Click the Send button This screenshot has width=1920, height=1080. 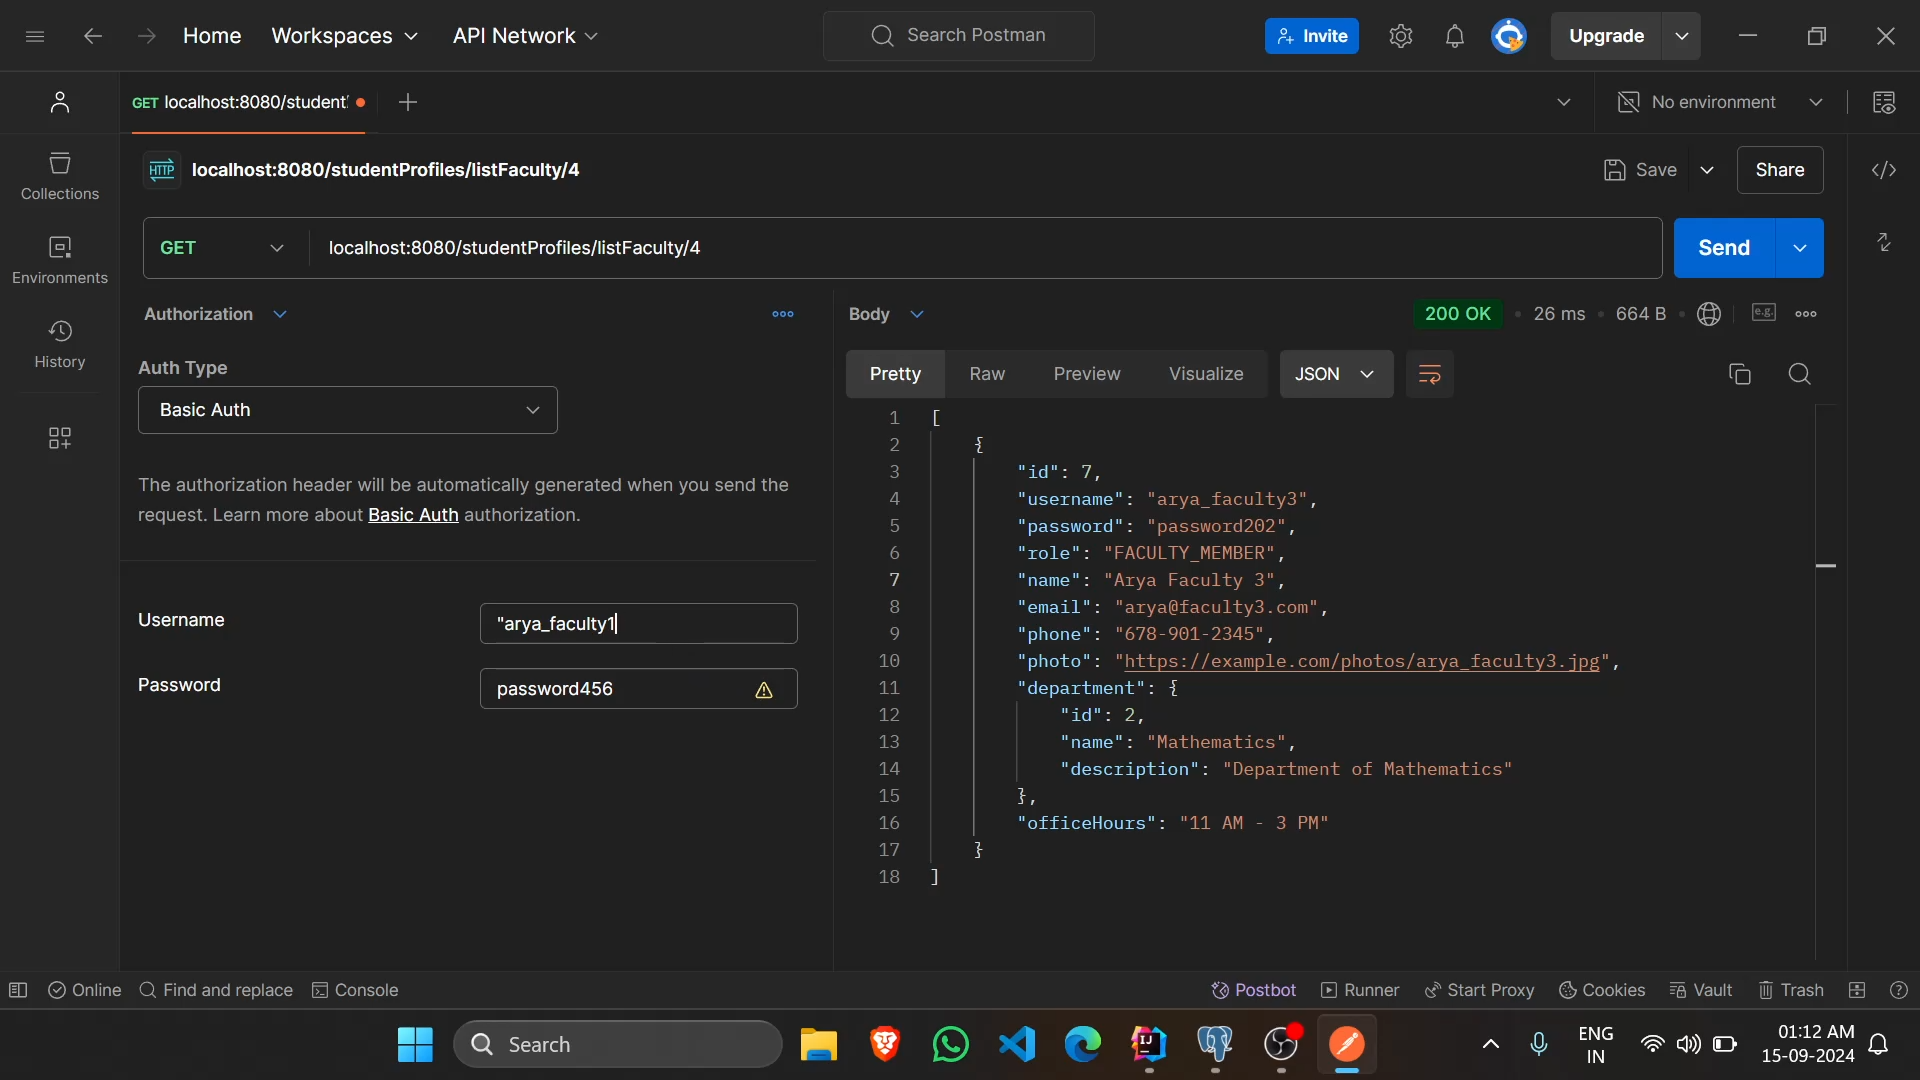pos(1724,248)
